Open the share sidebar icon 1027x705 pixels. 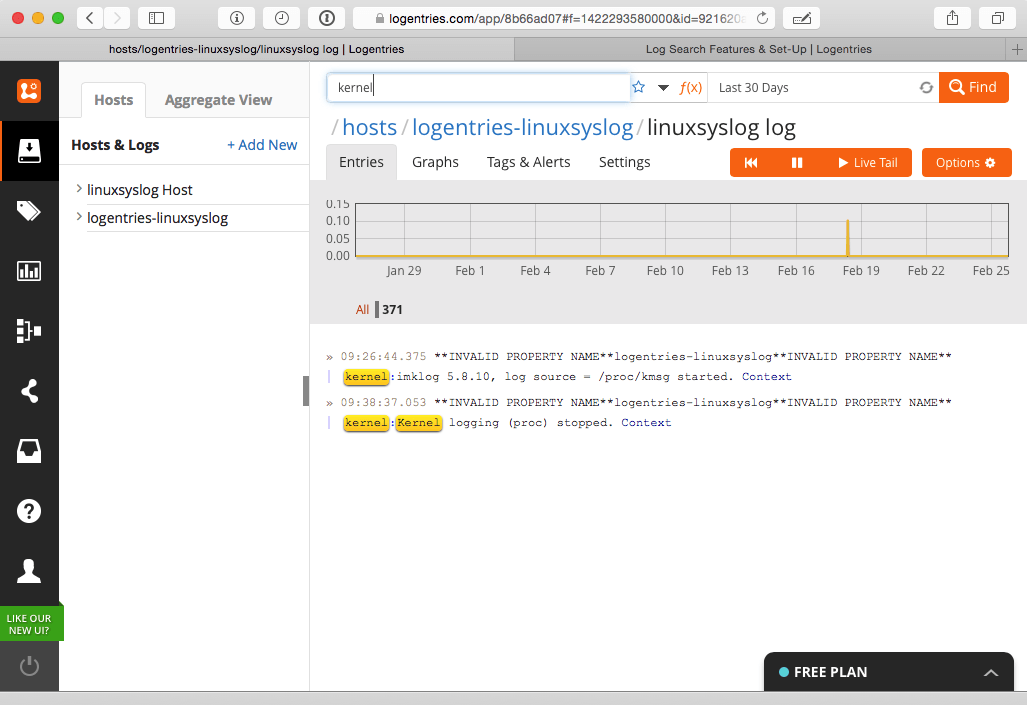point(29,391)
